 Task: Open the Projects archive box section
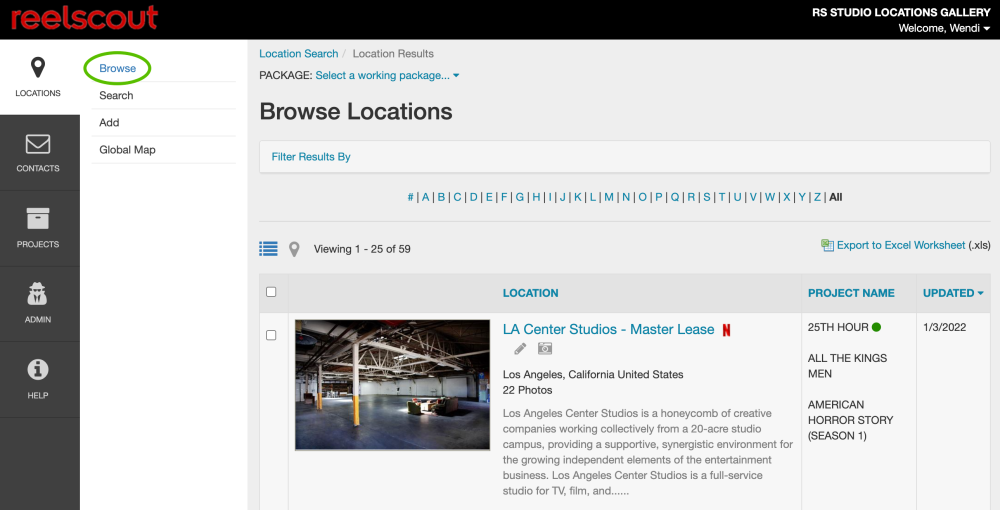(38, 228)
